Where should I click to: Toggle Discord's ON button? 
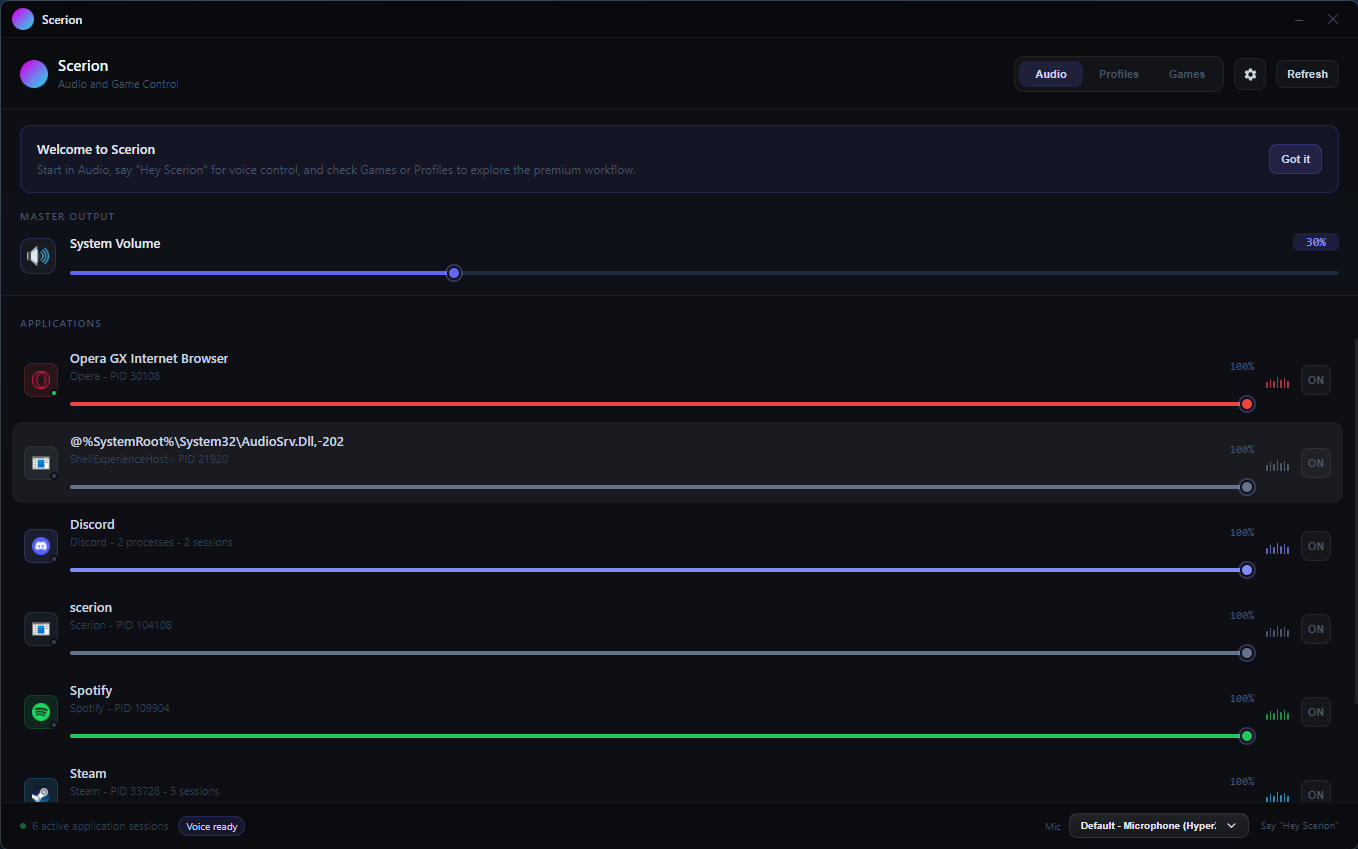pos(1316,546)
